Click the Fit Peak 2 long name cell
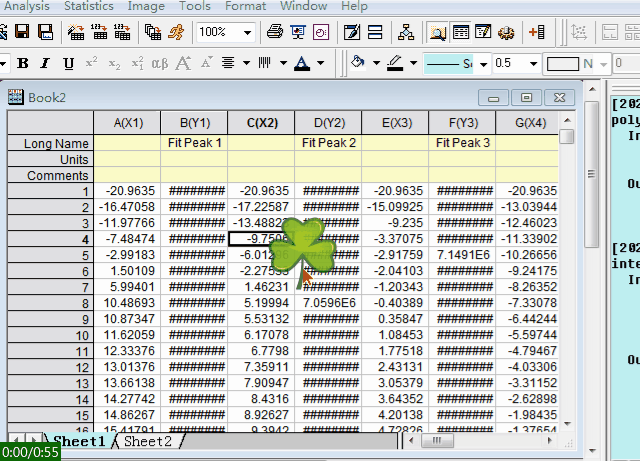The width and height of the screenshot is (640, 461). [328, 144]
